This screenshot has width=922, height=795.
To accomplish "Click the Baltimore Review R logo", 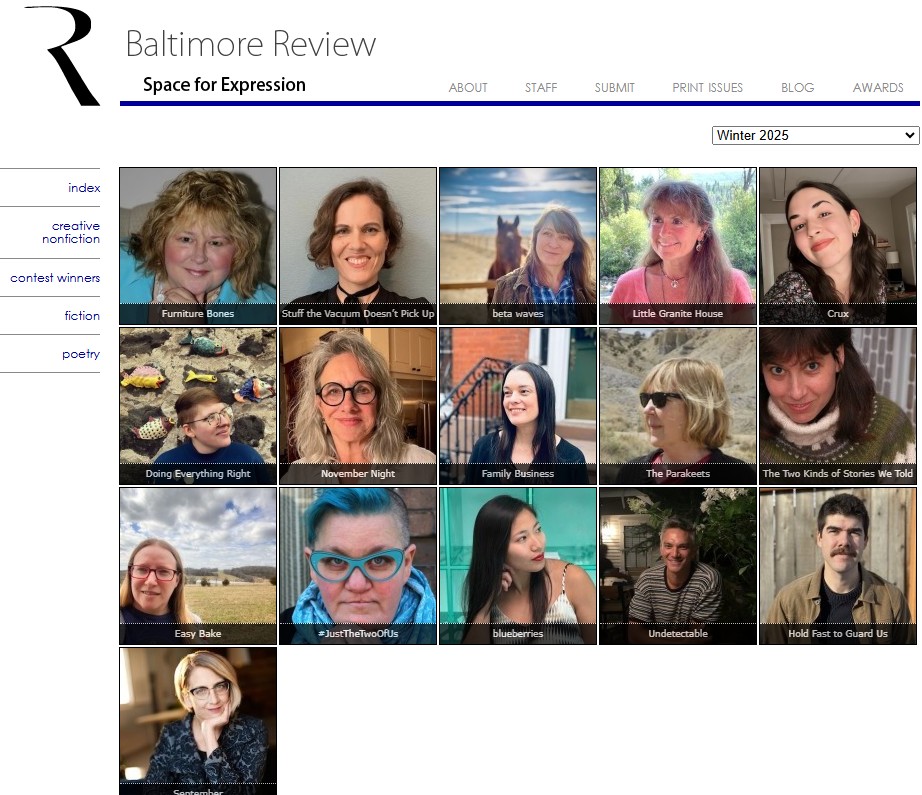I will point(63,56).
